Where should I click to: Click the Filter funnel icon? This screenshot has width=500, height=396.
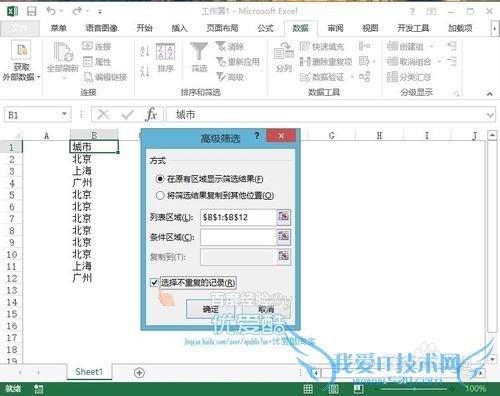click(x=199, y=51)
